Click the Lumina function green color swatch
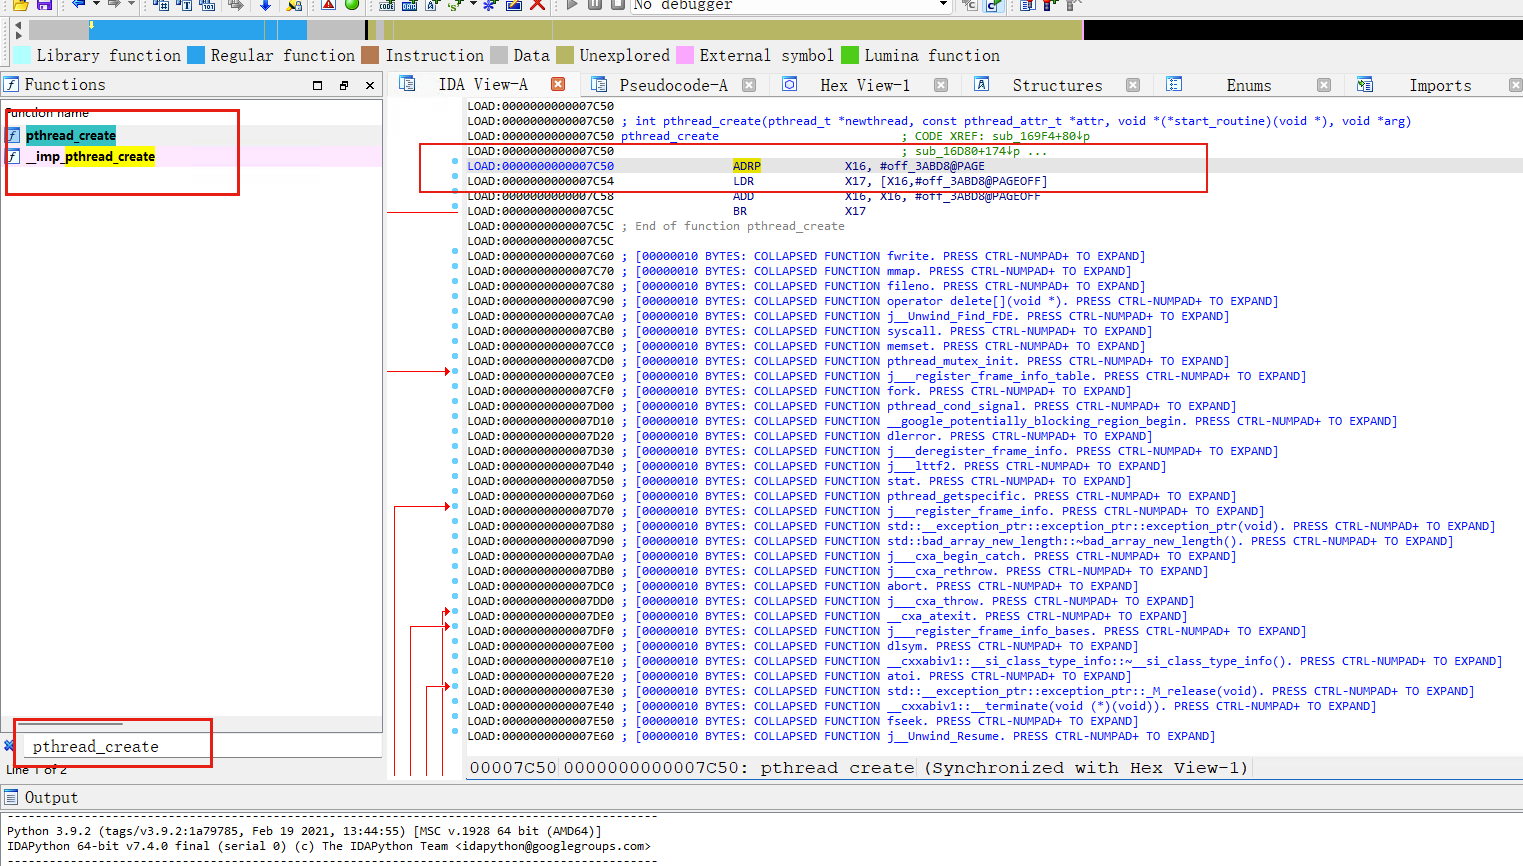This screenshot has width=1523, height=866. pos(850,55)
